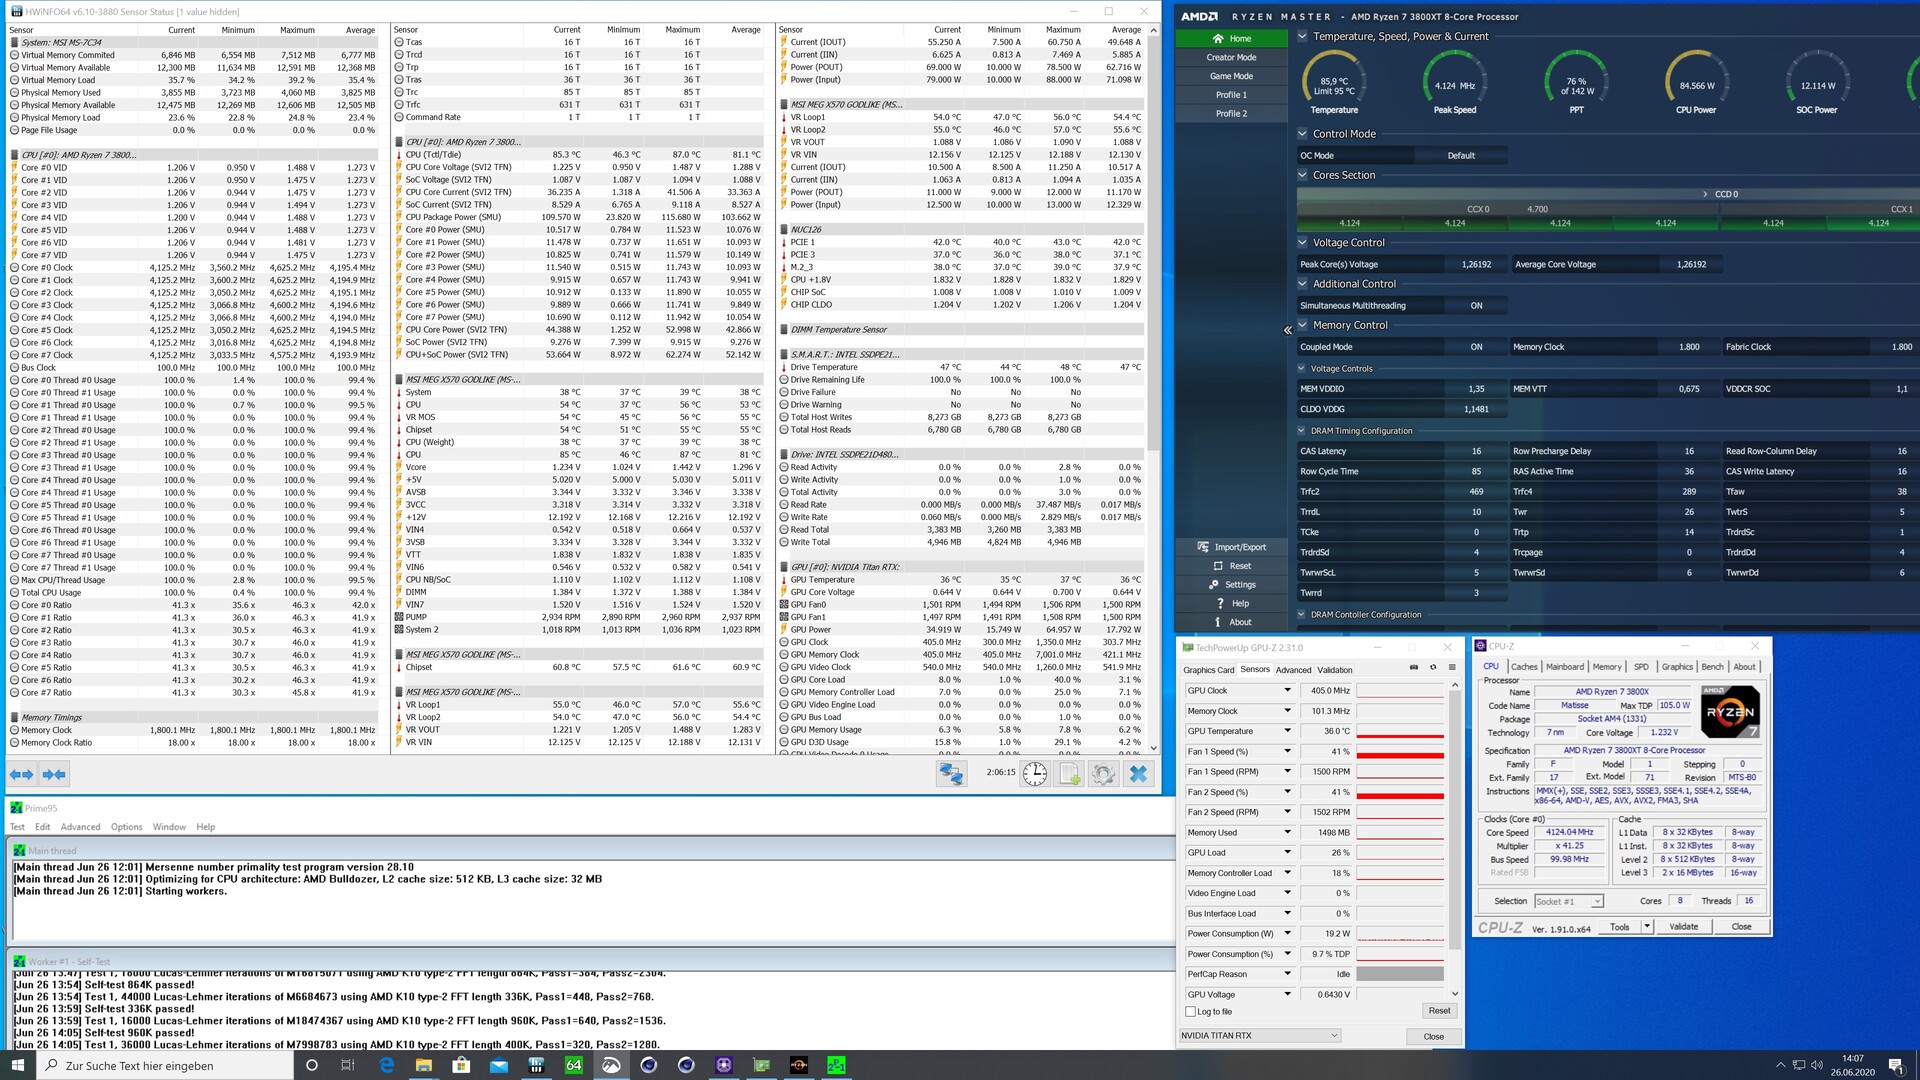Image resolution: width=1920 pixels, height=1080 pixels.
Task: Collapse Voltage Control section
Action: click(x=1302, y=242)
